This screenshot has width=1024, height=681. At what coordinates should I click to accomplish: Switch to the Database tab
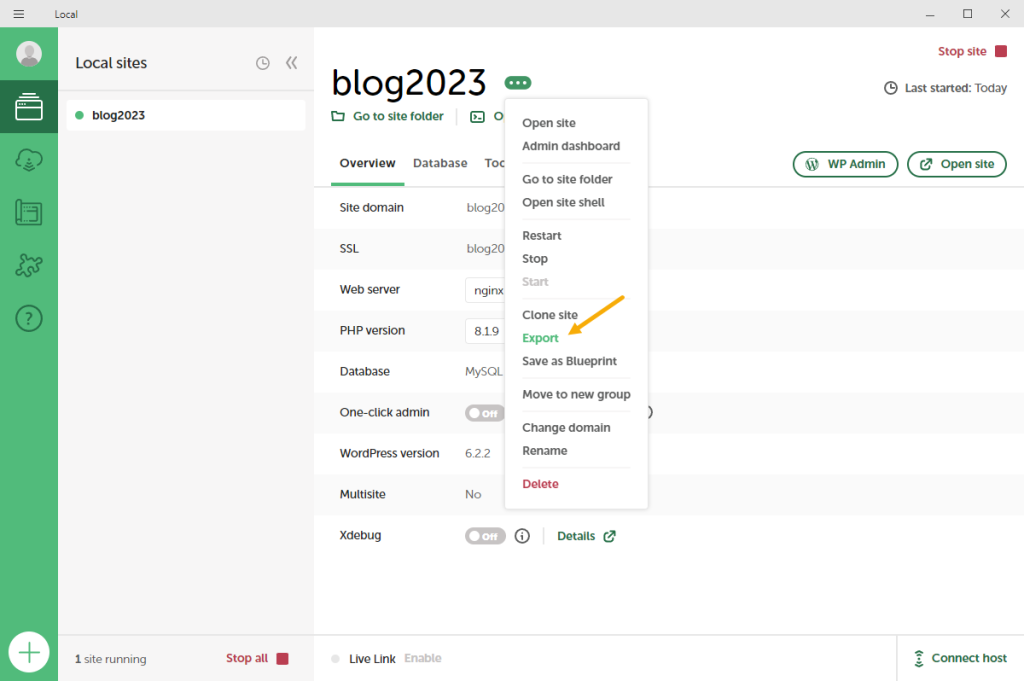(x=440, y=163)
